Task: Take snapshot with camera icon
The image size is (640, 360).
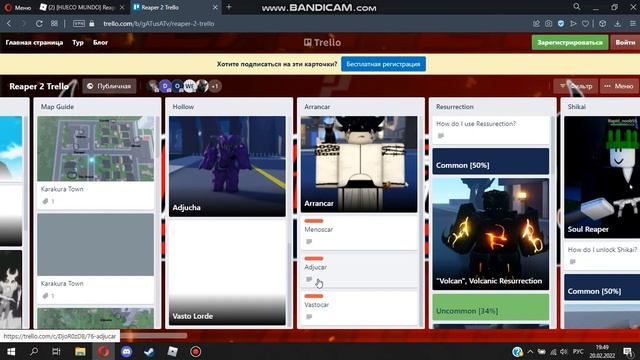Action: pos(549,24)
